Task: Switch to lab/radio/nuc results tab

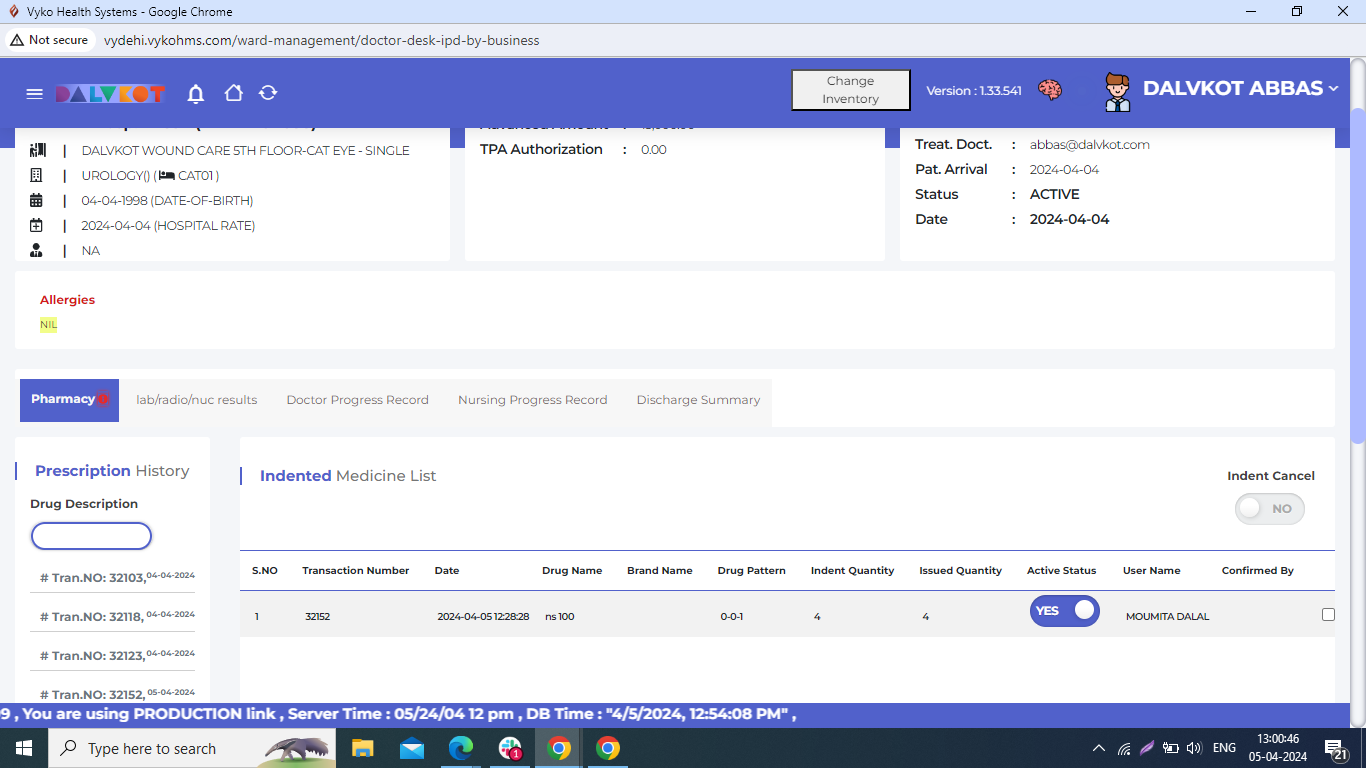Action: tap(197, 400)
